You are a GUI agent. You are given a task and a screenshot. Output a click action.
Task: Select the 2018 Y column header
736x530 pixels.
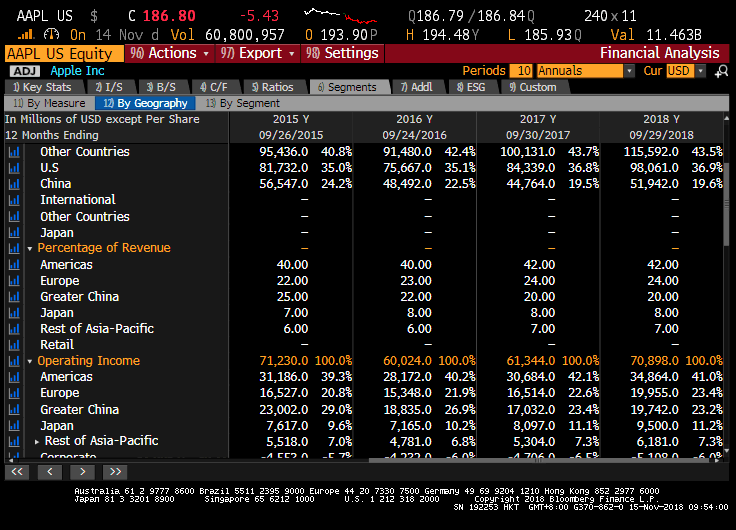pos(661,119)
